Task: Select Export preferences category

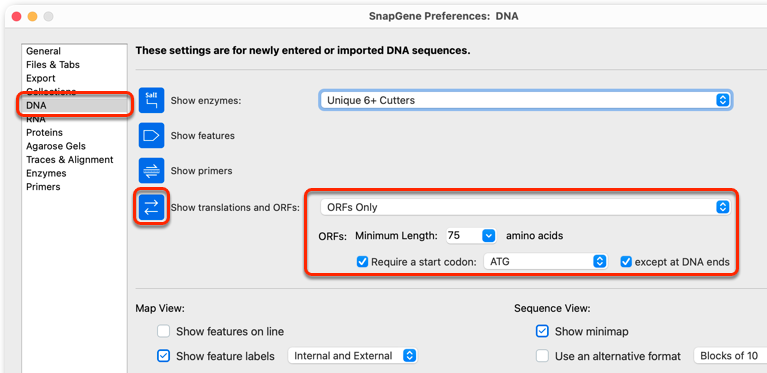Action: [74, 78]
